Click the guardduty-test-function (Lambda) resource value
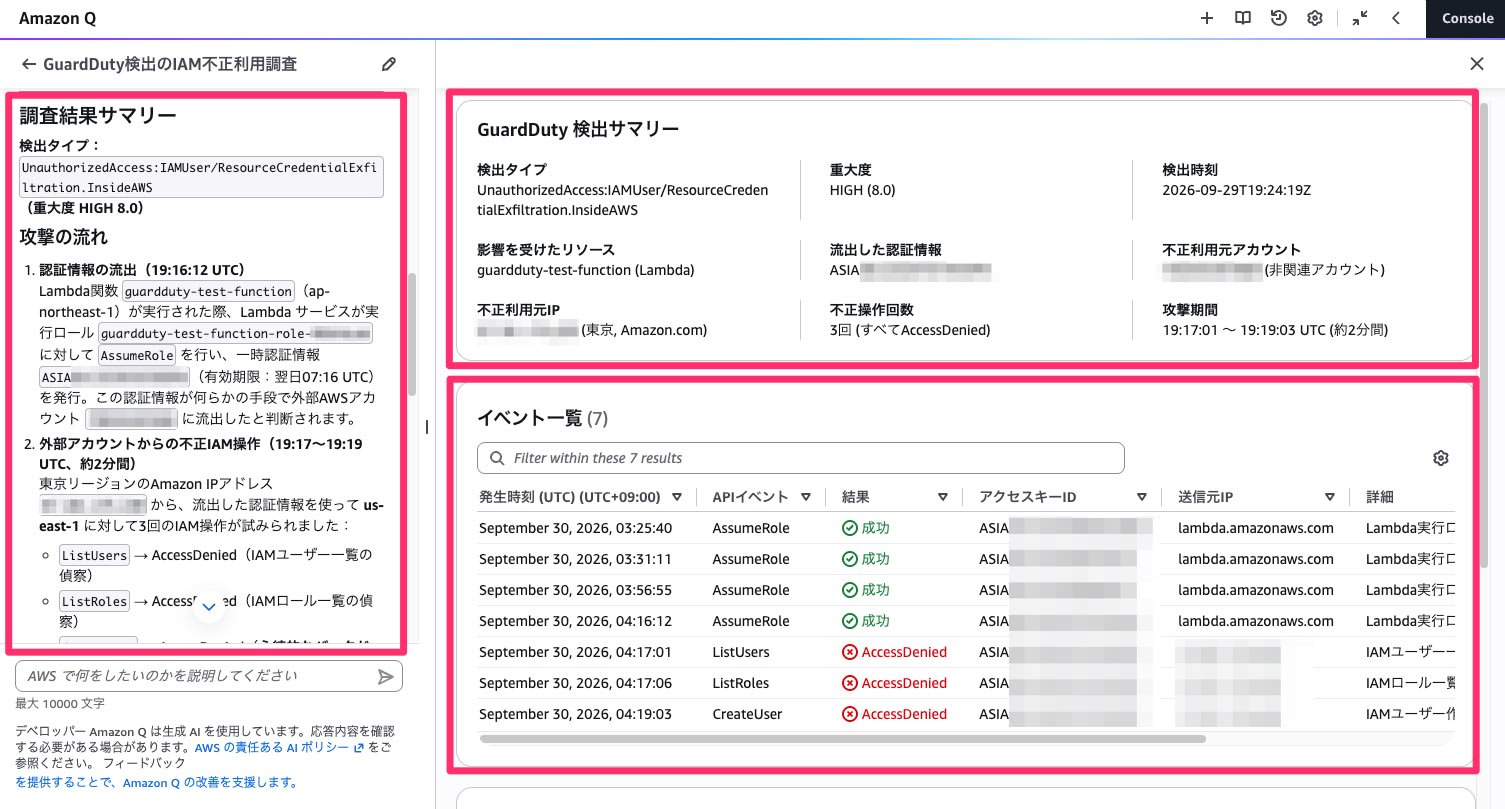 (586, 270)
